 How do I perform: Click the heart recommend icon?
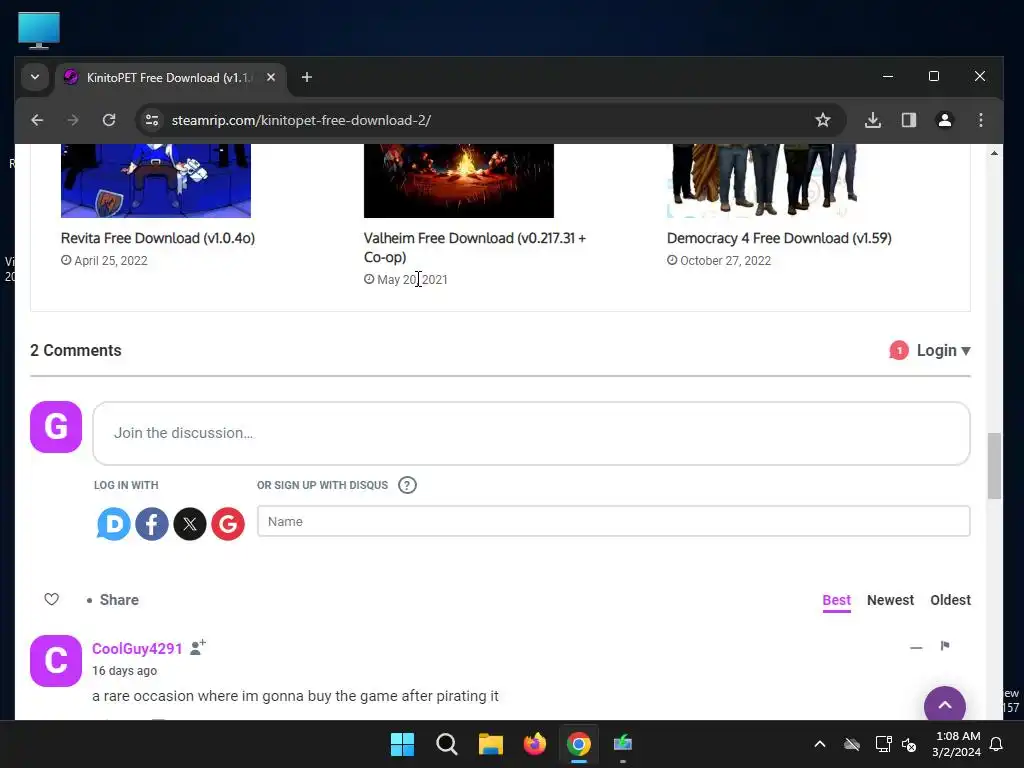[x=52, y=600]
